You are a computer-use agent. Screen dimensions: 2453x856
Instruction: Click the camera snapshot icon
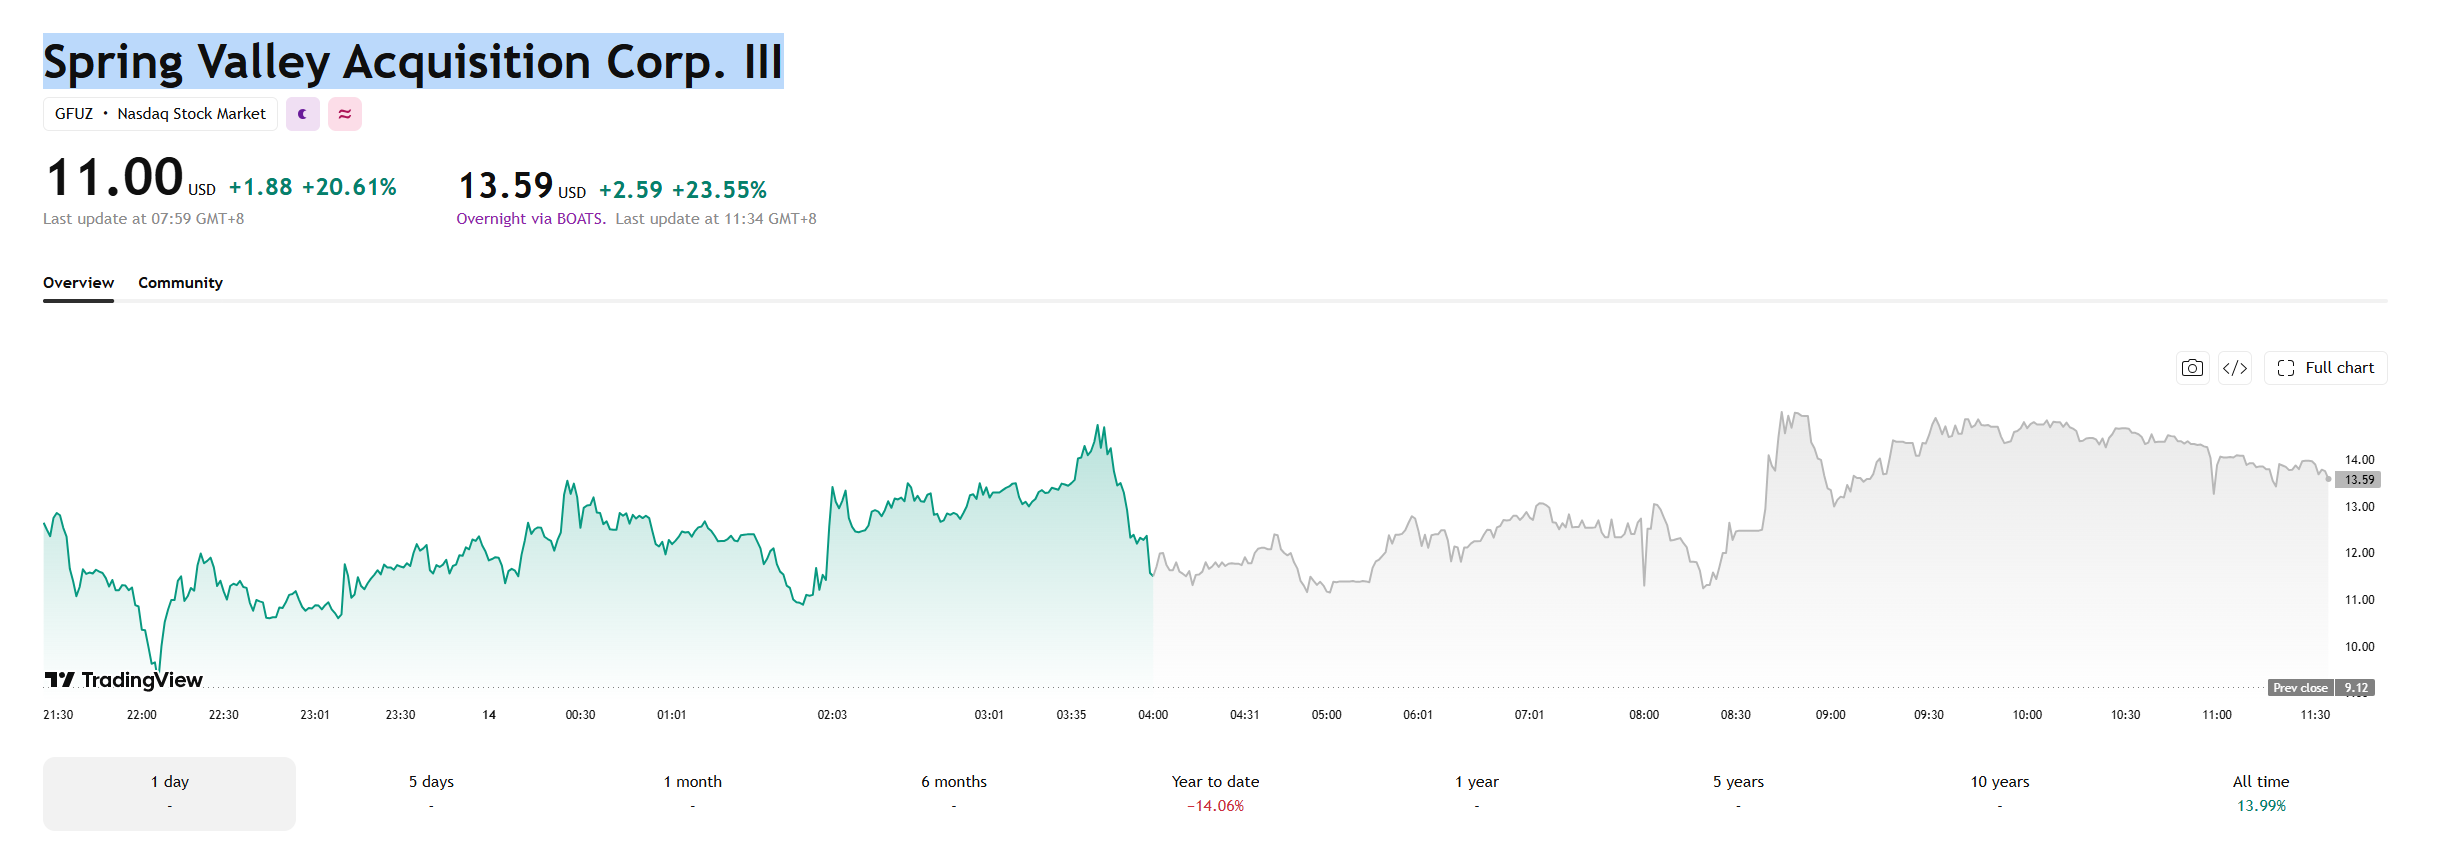point(2192,368)
